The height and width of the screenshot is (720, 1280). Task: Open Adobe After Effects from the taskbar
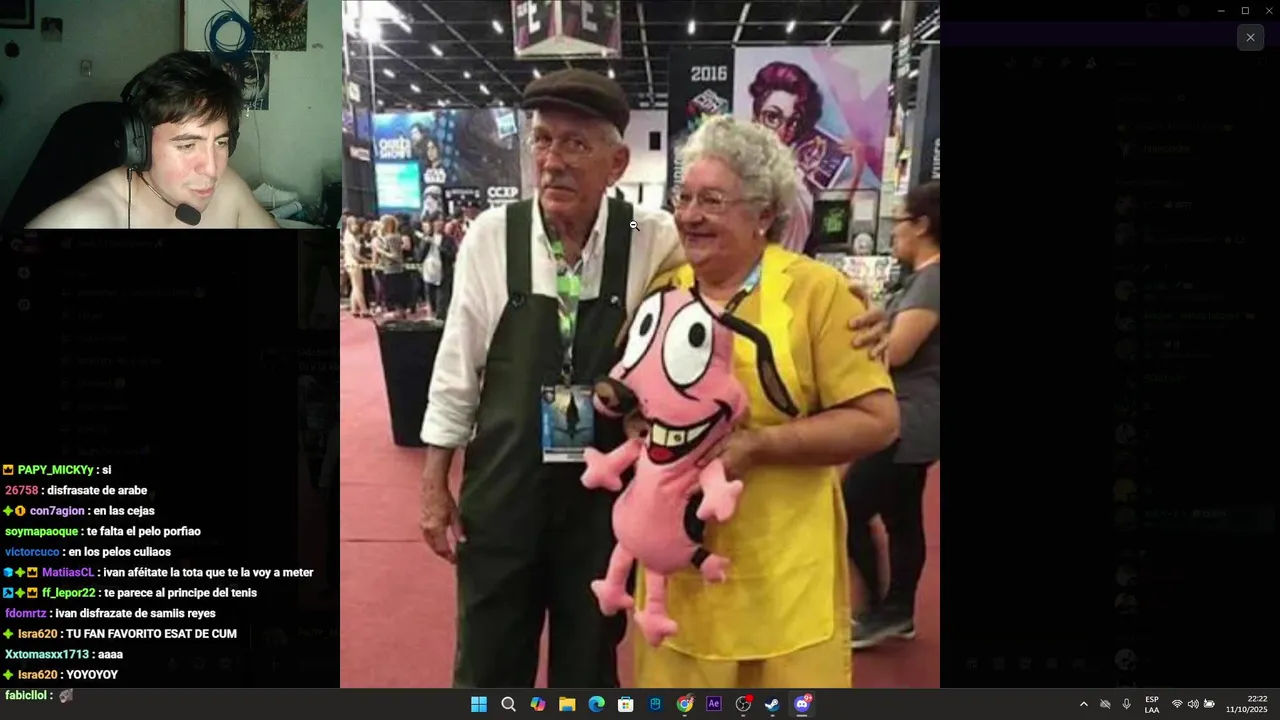714,704
